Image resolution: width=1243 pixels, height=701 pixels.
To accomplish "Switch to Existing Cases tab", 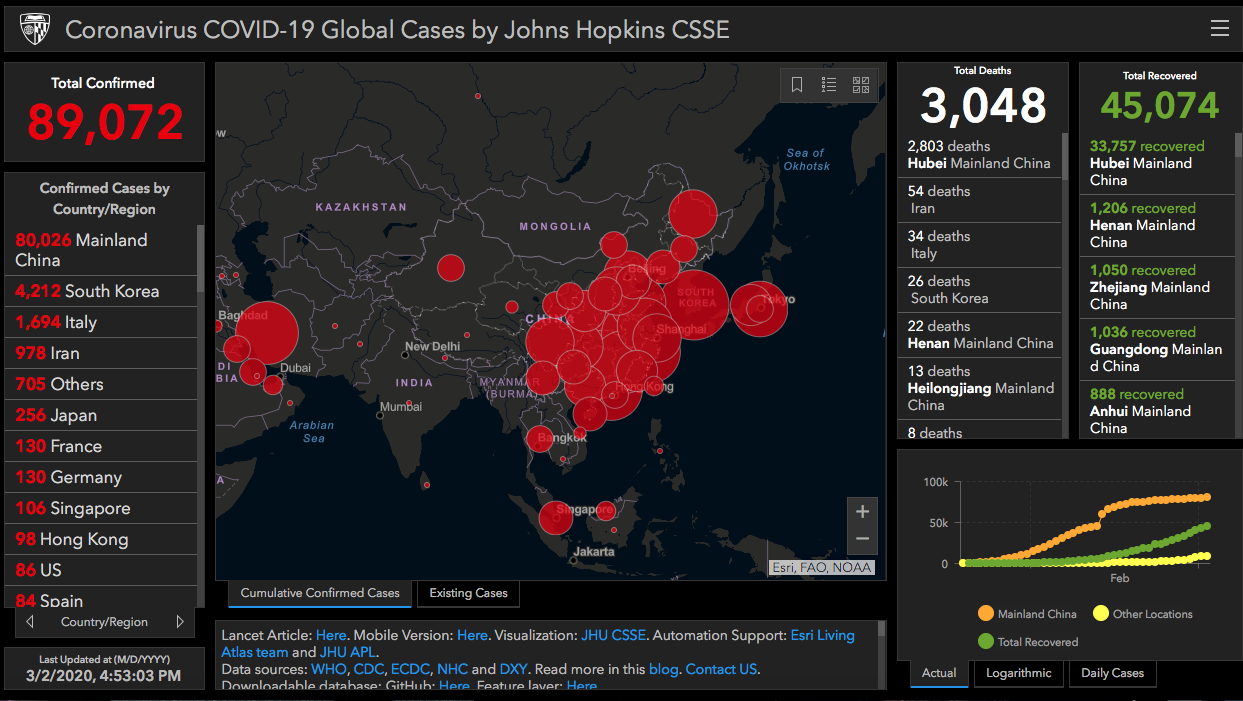I will pyautogui.click(x=468, y=593).
